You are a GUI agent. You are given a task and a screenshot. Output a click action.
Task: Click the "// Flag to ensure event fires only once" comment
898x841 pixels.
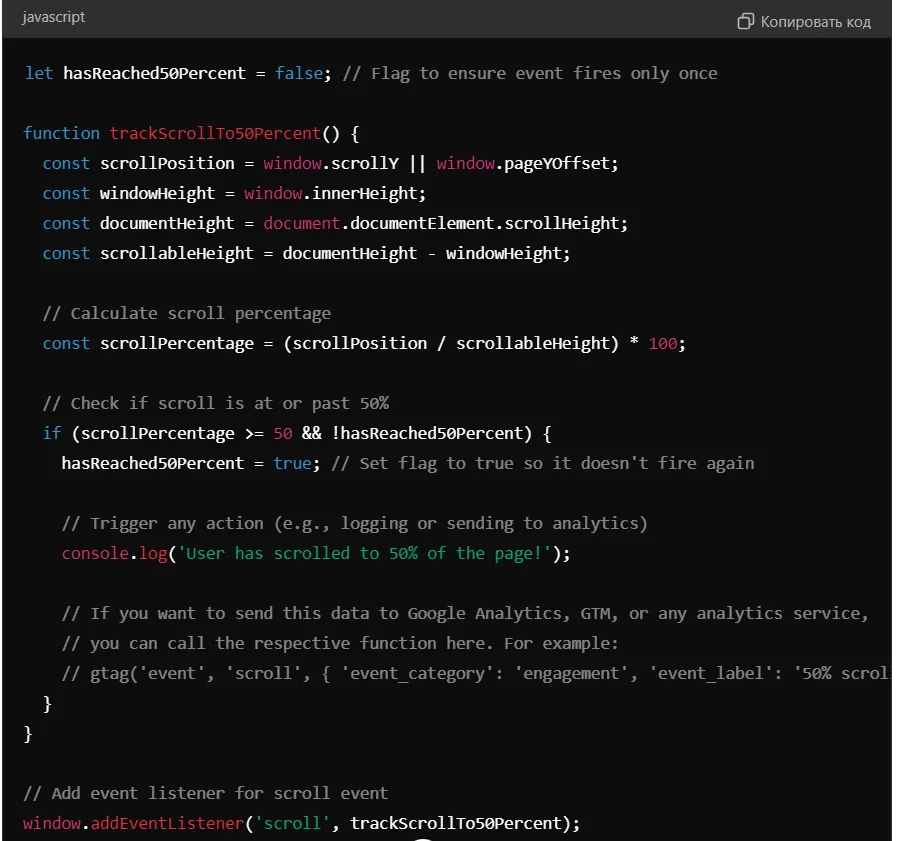pyautogui.click(x=530, y=73)
